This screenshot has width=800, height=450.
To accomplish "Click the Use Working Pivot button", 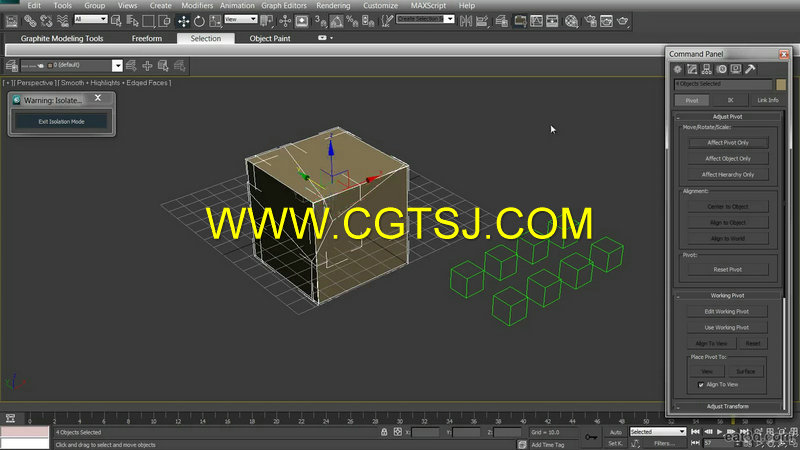I will click(x=727, y=328).
